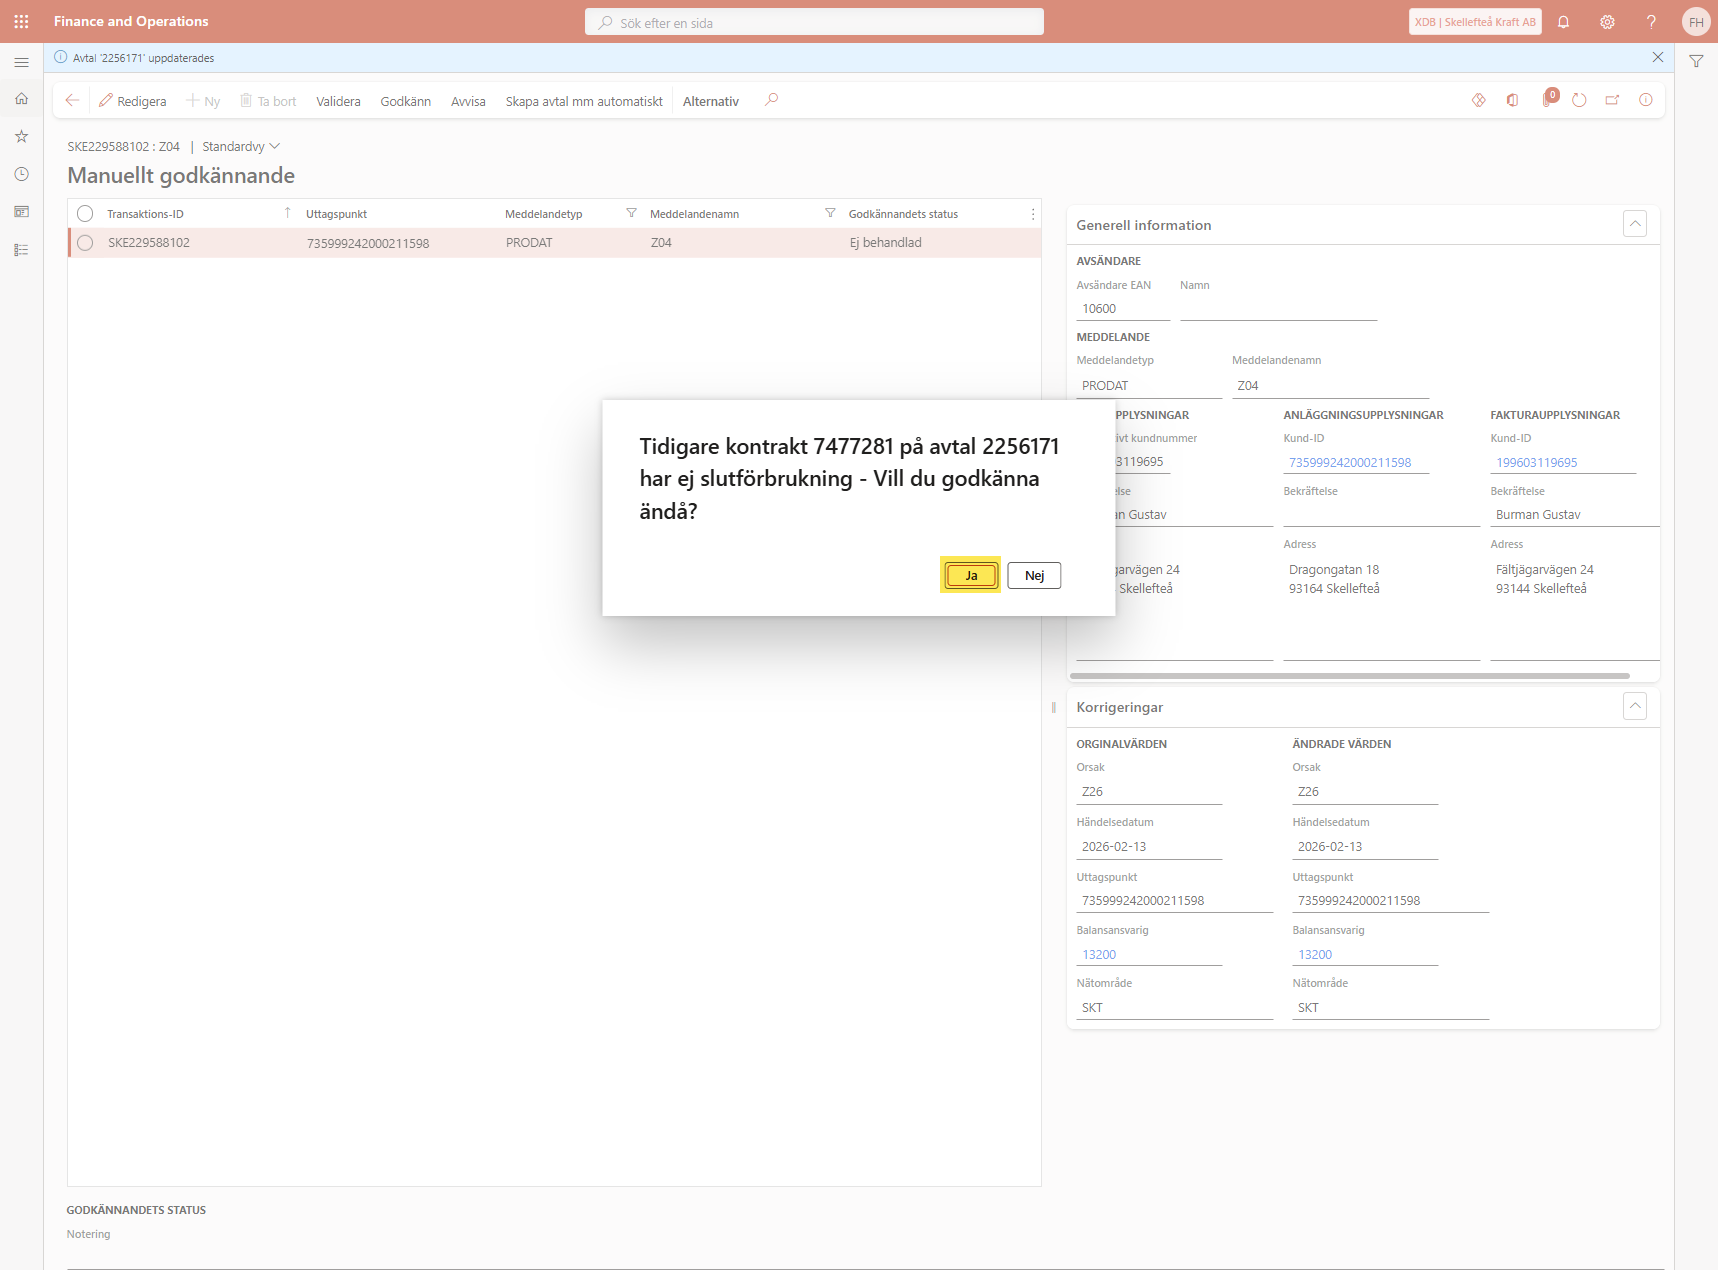Open page in new window icon
The height and width of the screenshot is (1270, 1718).
tap(1612, 100)
